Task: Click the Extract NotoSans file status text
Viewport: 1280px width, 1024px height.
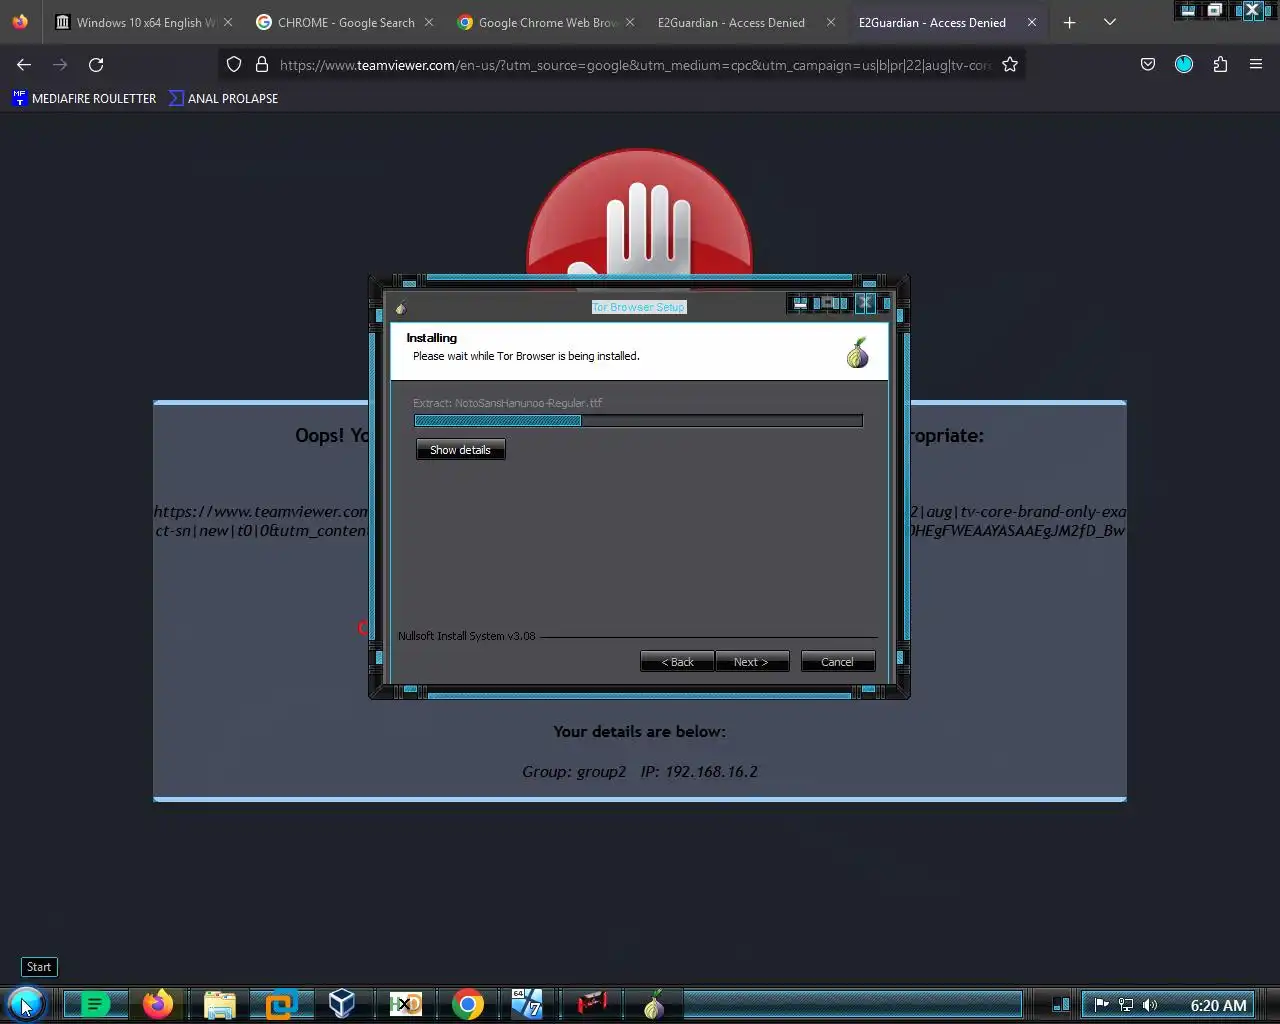Action: click(x=508, y=403)
